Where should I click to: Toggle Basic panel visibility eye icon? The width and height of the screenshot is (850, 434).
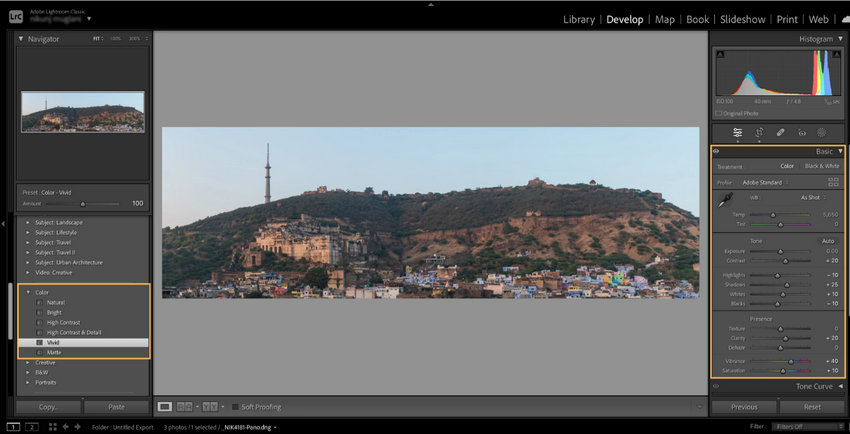[x=716, y=152]
